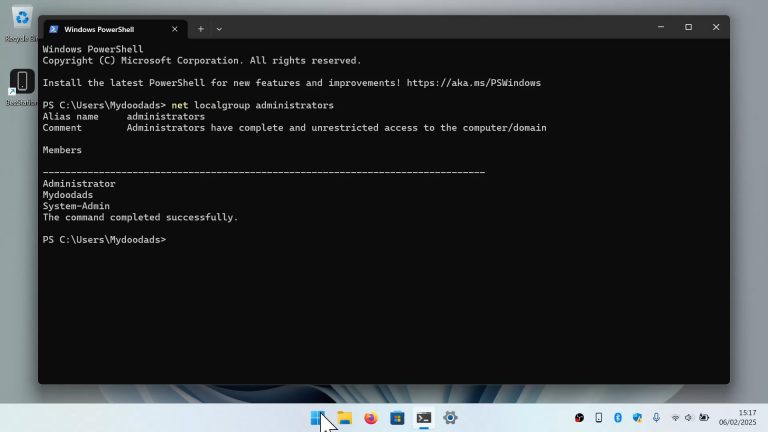The image size is (768, 432).
Task: Click the phone shortcut icon on the desktop
Action: [22, 84]
